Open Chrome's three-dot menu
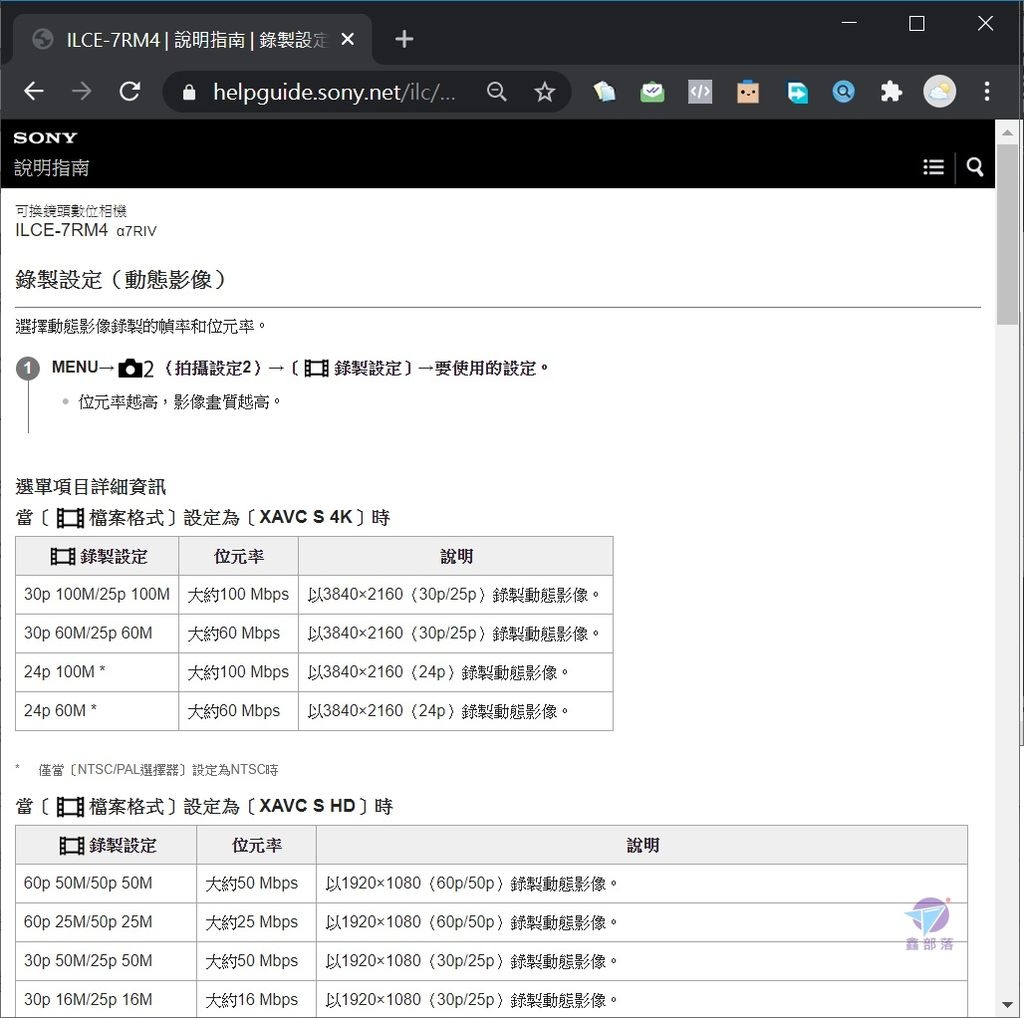This screenshot has height=1018, width=1024. tap(987, 91)
